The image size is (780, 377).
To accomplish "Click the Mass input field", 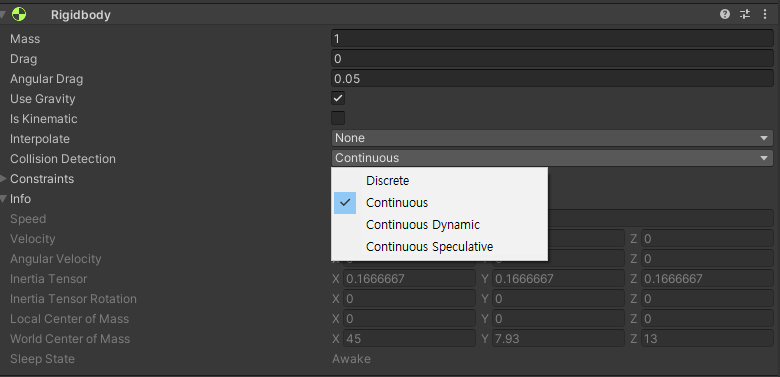I will [x=552, y=38].
